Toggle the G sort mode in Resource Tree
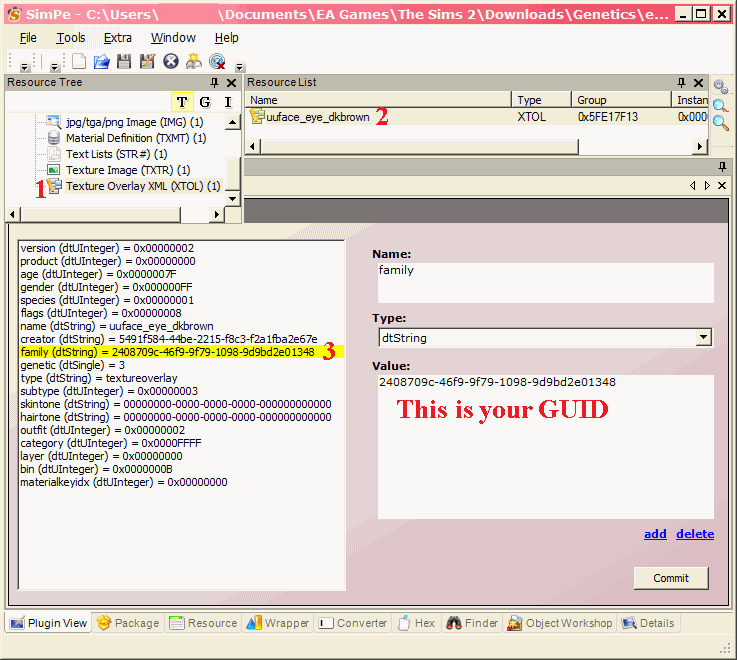The image size is (737, 660). pos(205,102)
